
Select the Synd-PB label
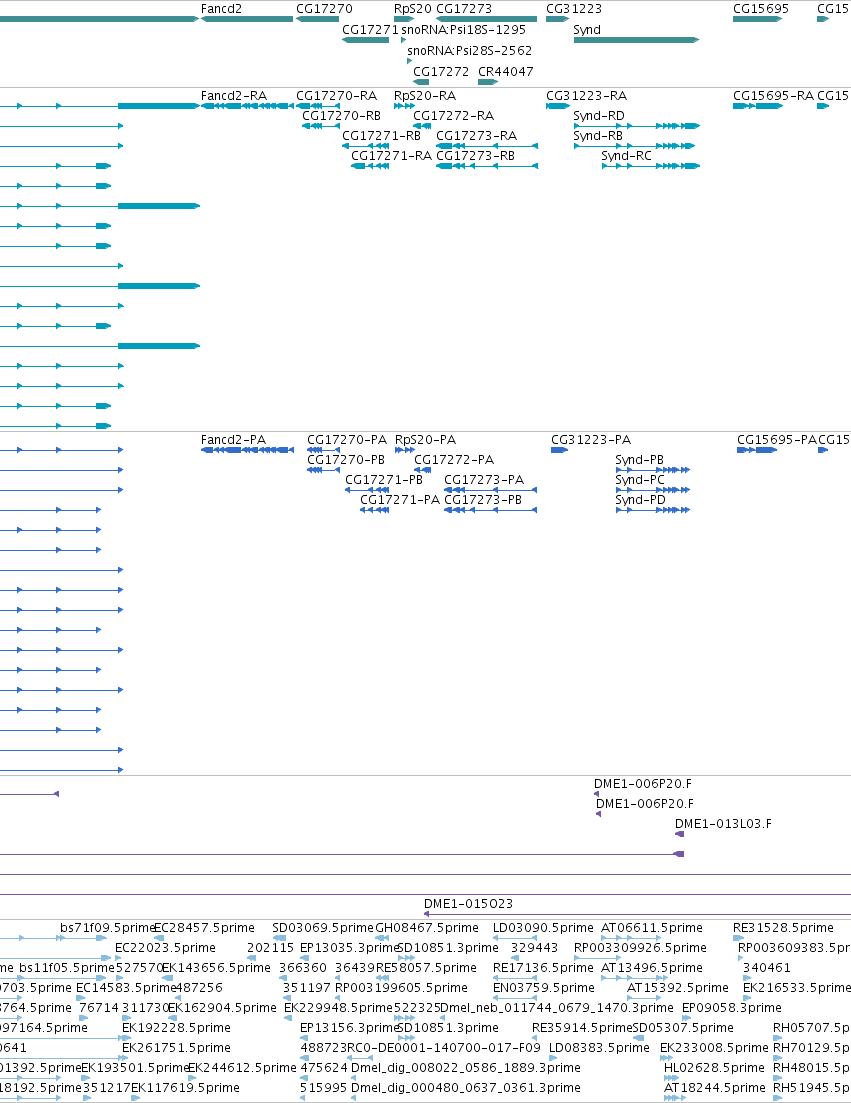tap(639, 459)
